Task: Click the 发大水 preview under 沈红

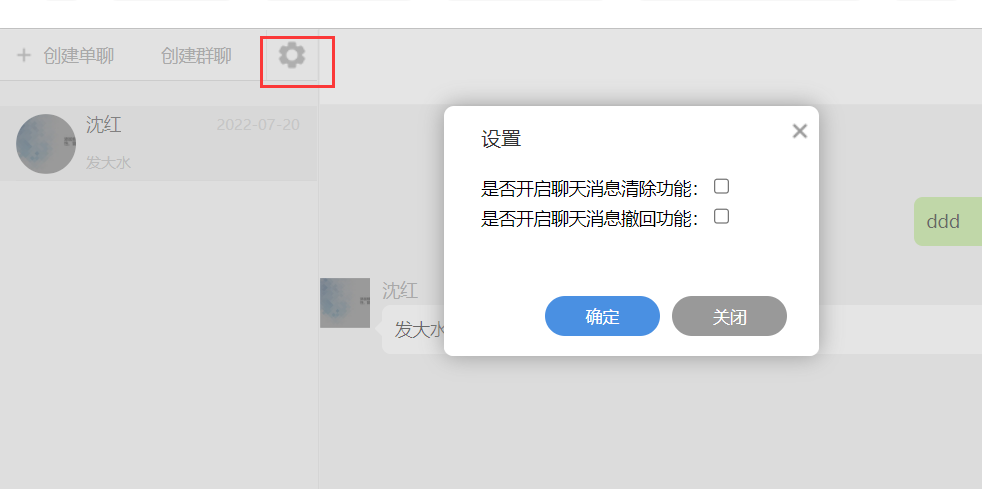Action: pos(108,163)
